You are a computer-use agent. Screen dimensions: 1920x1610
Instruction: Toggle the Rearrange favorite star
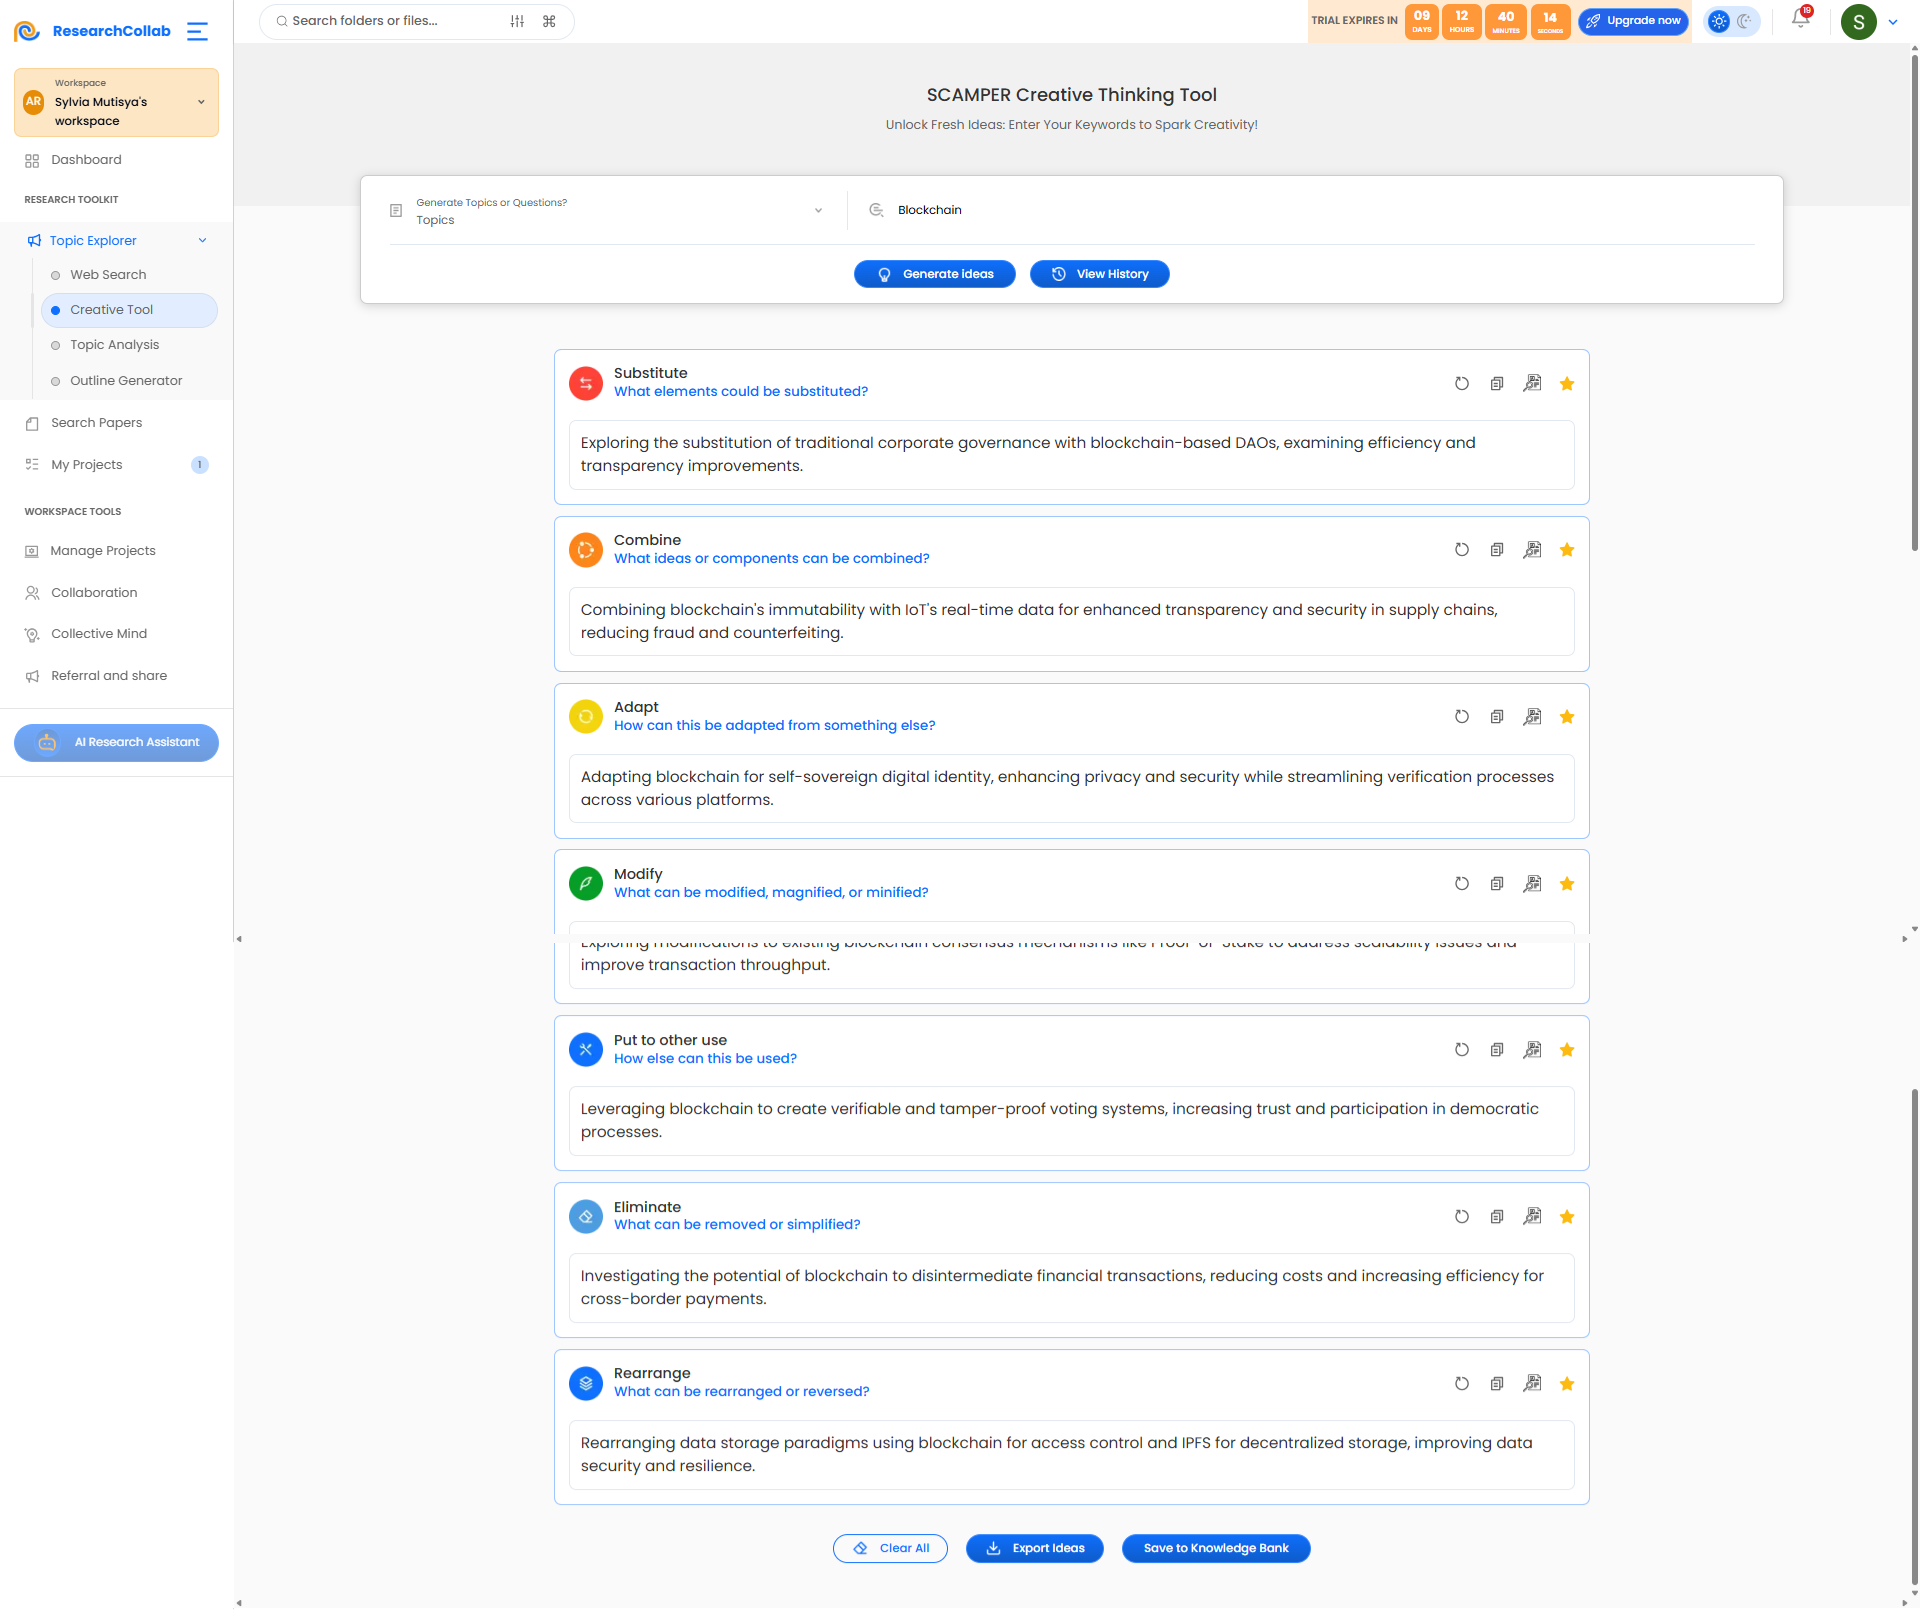tap(1567, 1384)
